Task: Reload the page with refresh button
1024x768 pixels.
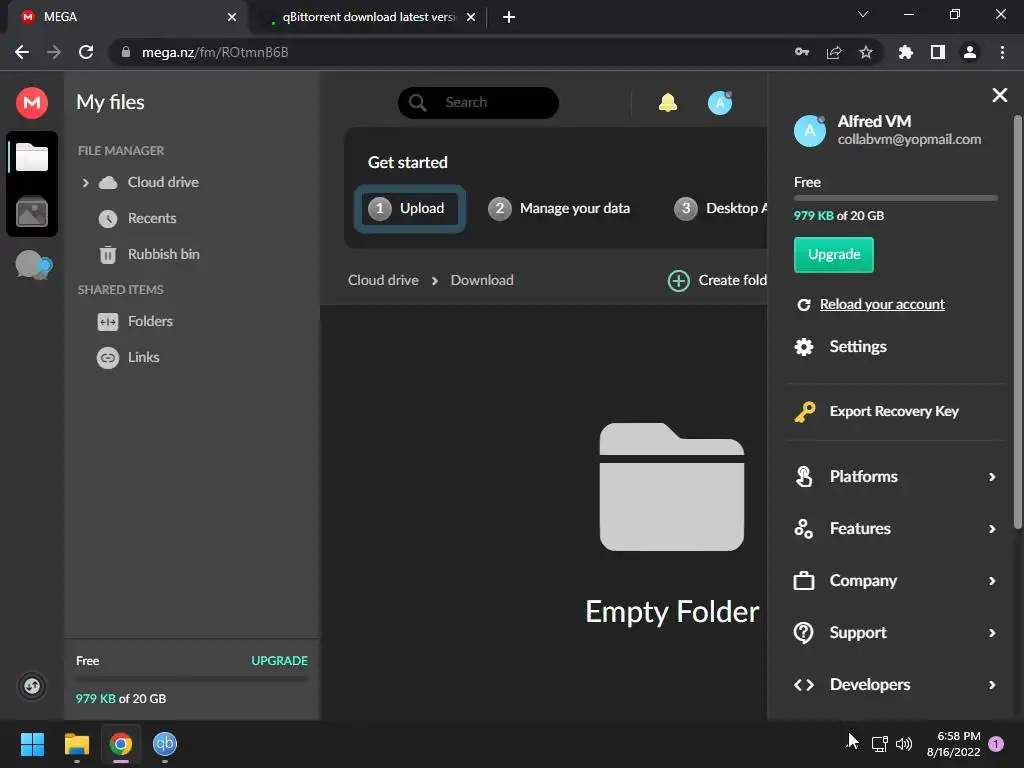Action: pos(86,52)
